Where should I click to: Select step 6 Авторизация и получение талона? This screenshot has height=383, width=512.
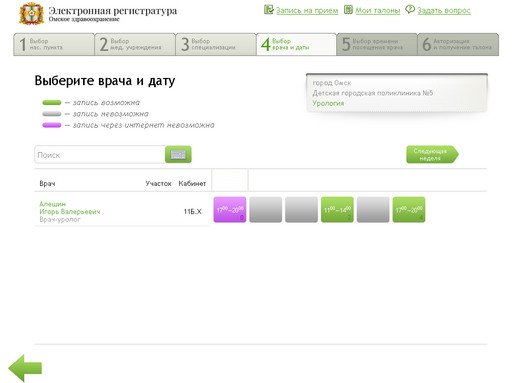coord(458,44)
